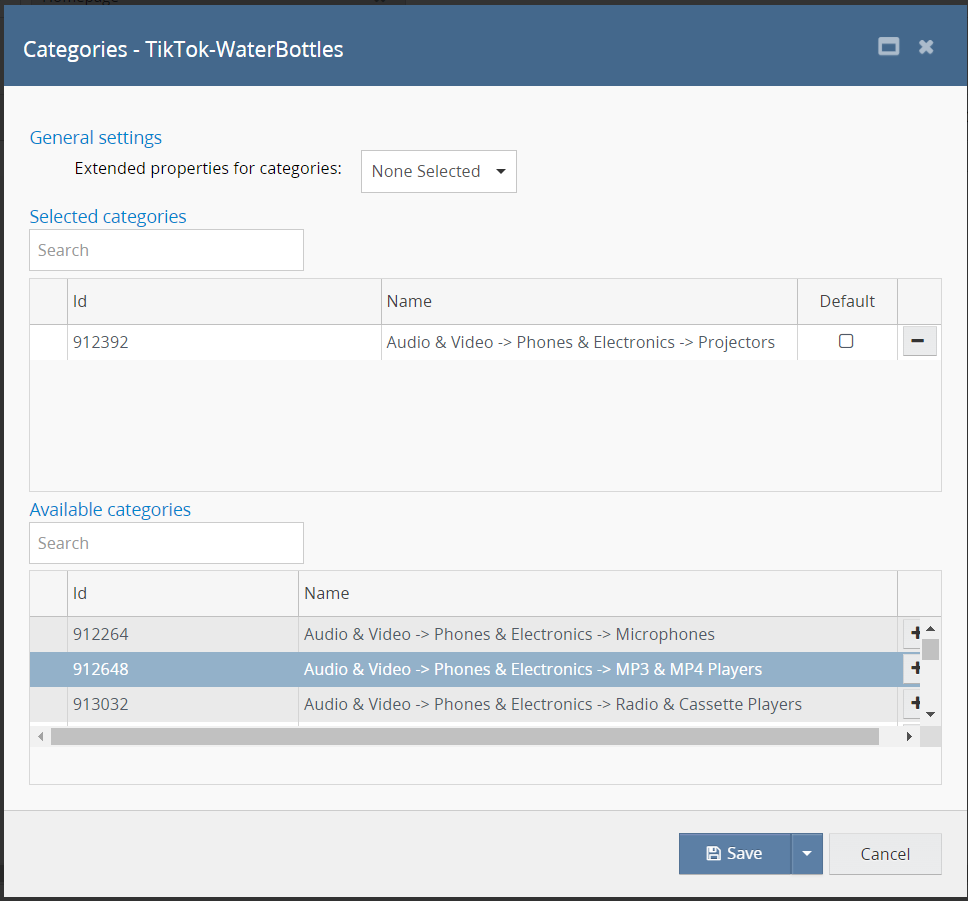Close the Categories dialog with X
This screenshot has width=968, height=901.
(x=926, y=47)
